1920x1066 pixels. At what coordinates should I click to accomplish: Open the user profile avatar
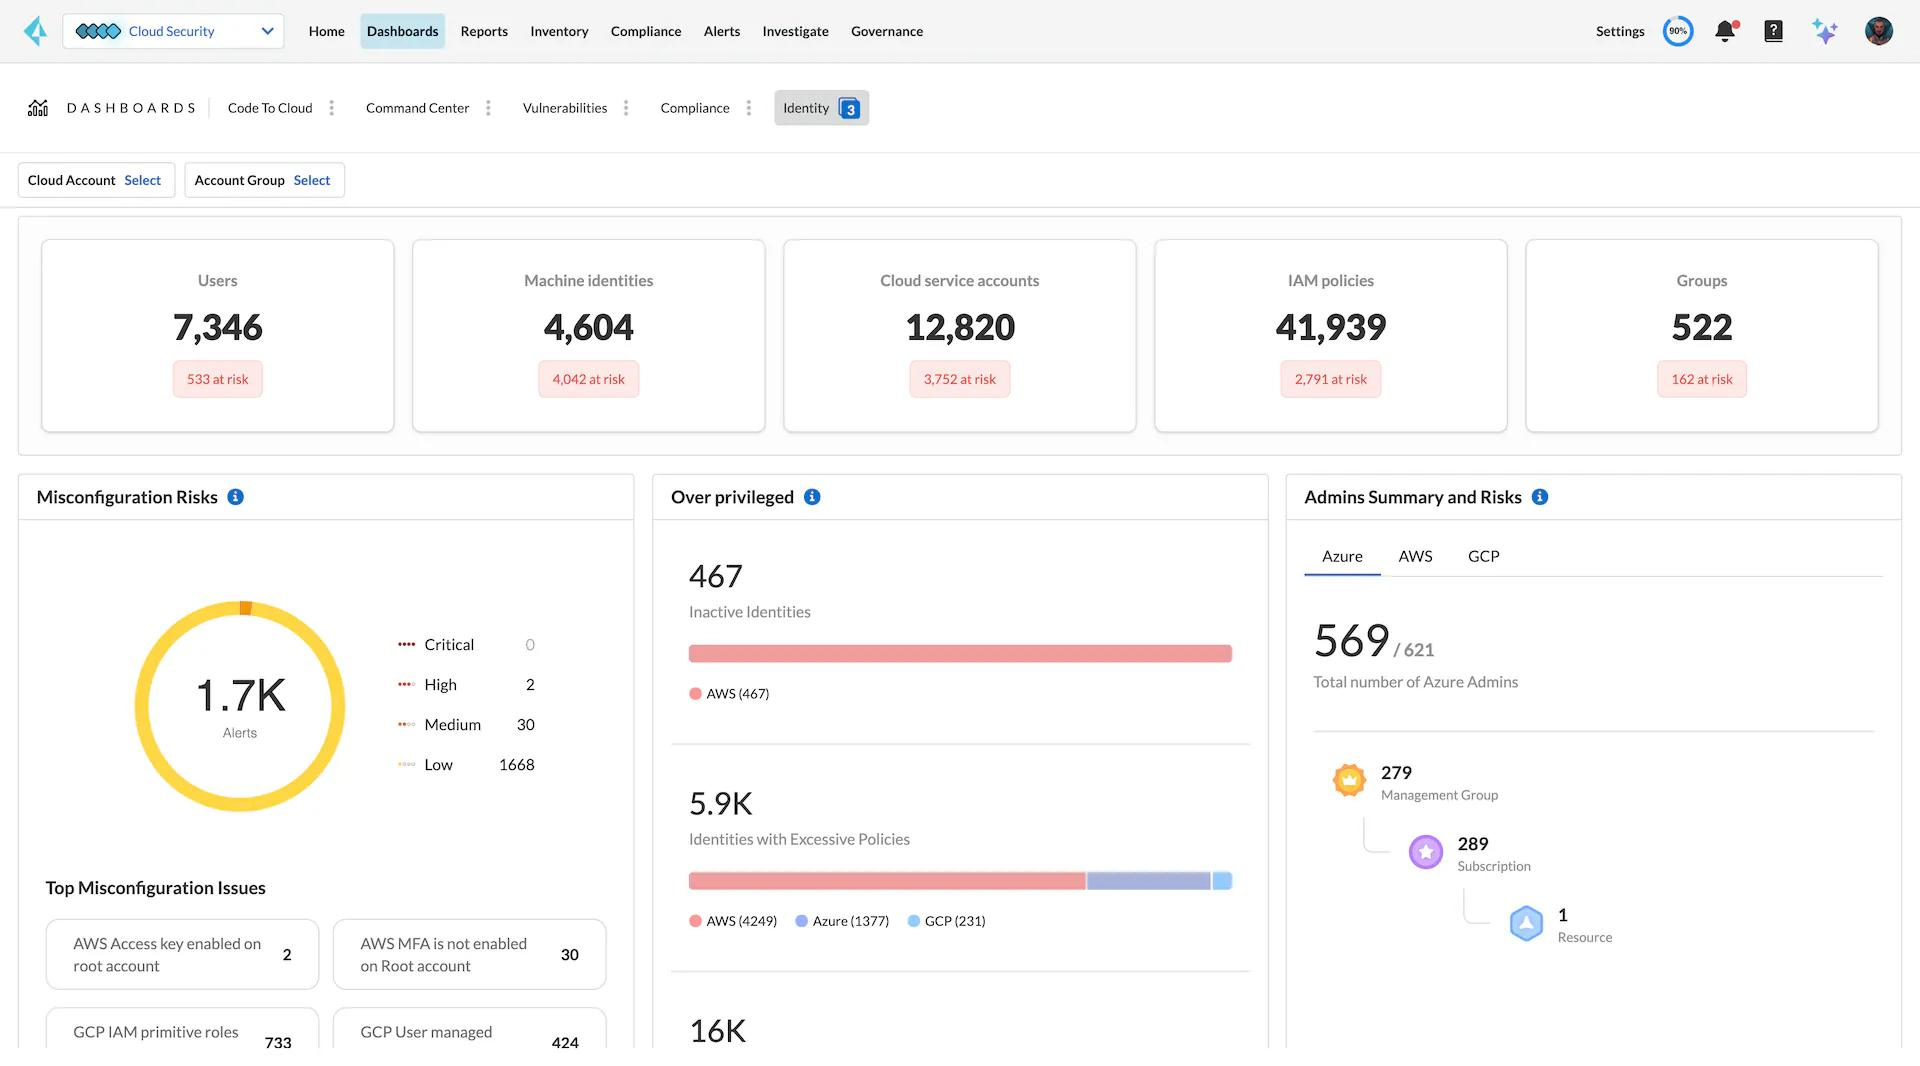click(x=1878, y=31)
